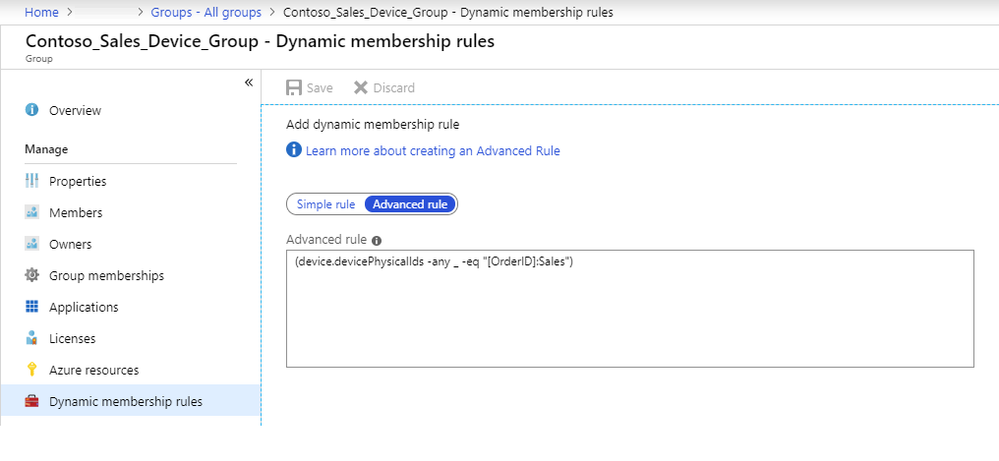Select the Advanced rule toggle option
Image resolution: width=999 pixels, height=461 pixels.
(410, 204)
